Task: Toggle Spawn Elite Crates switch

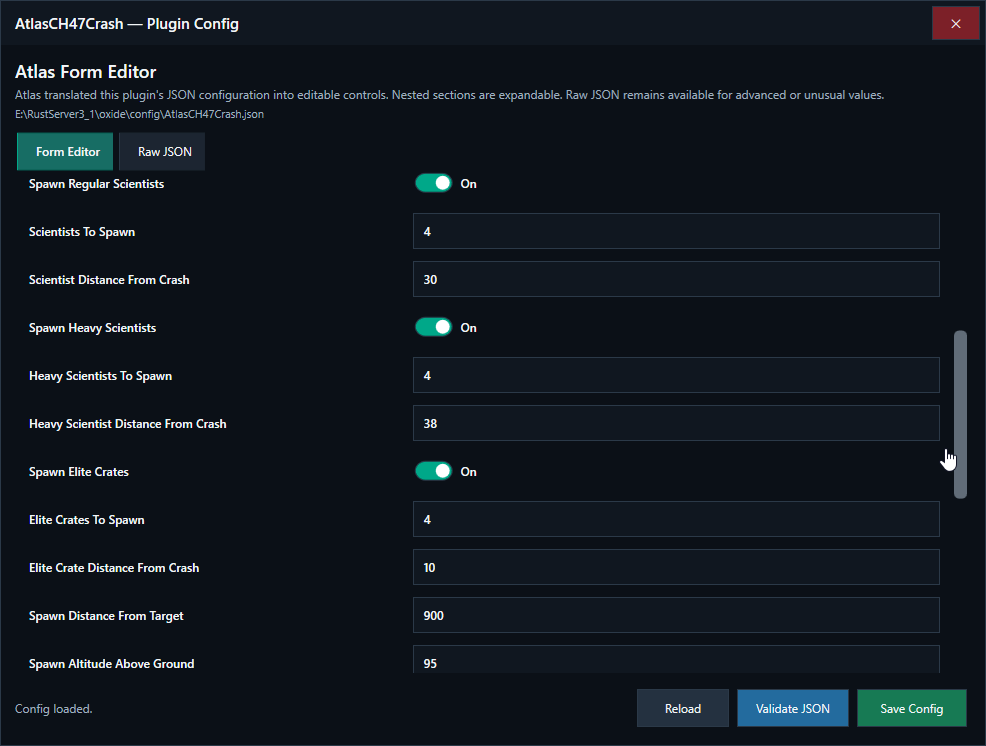Action: (433, 471)
